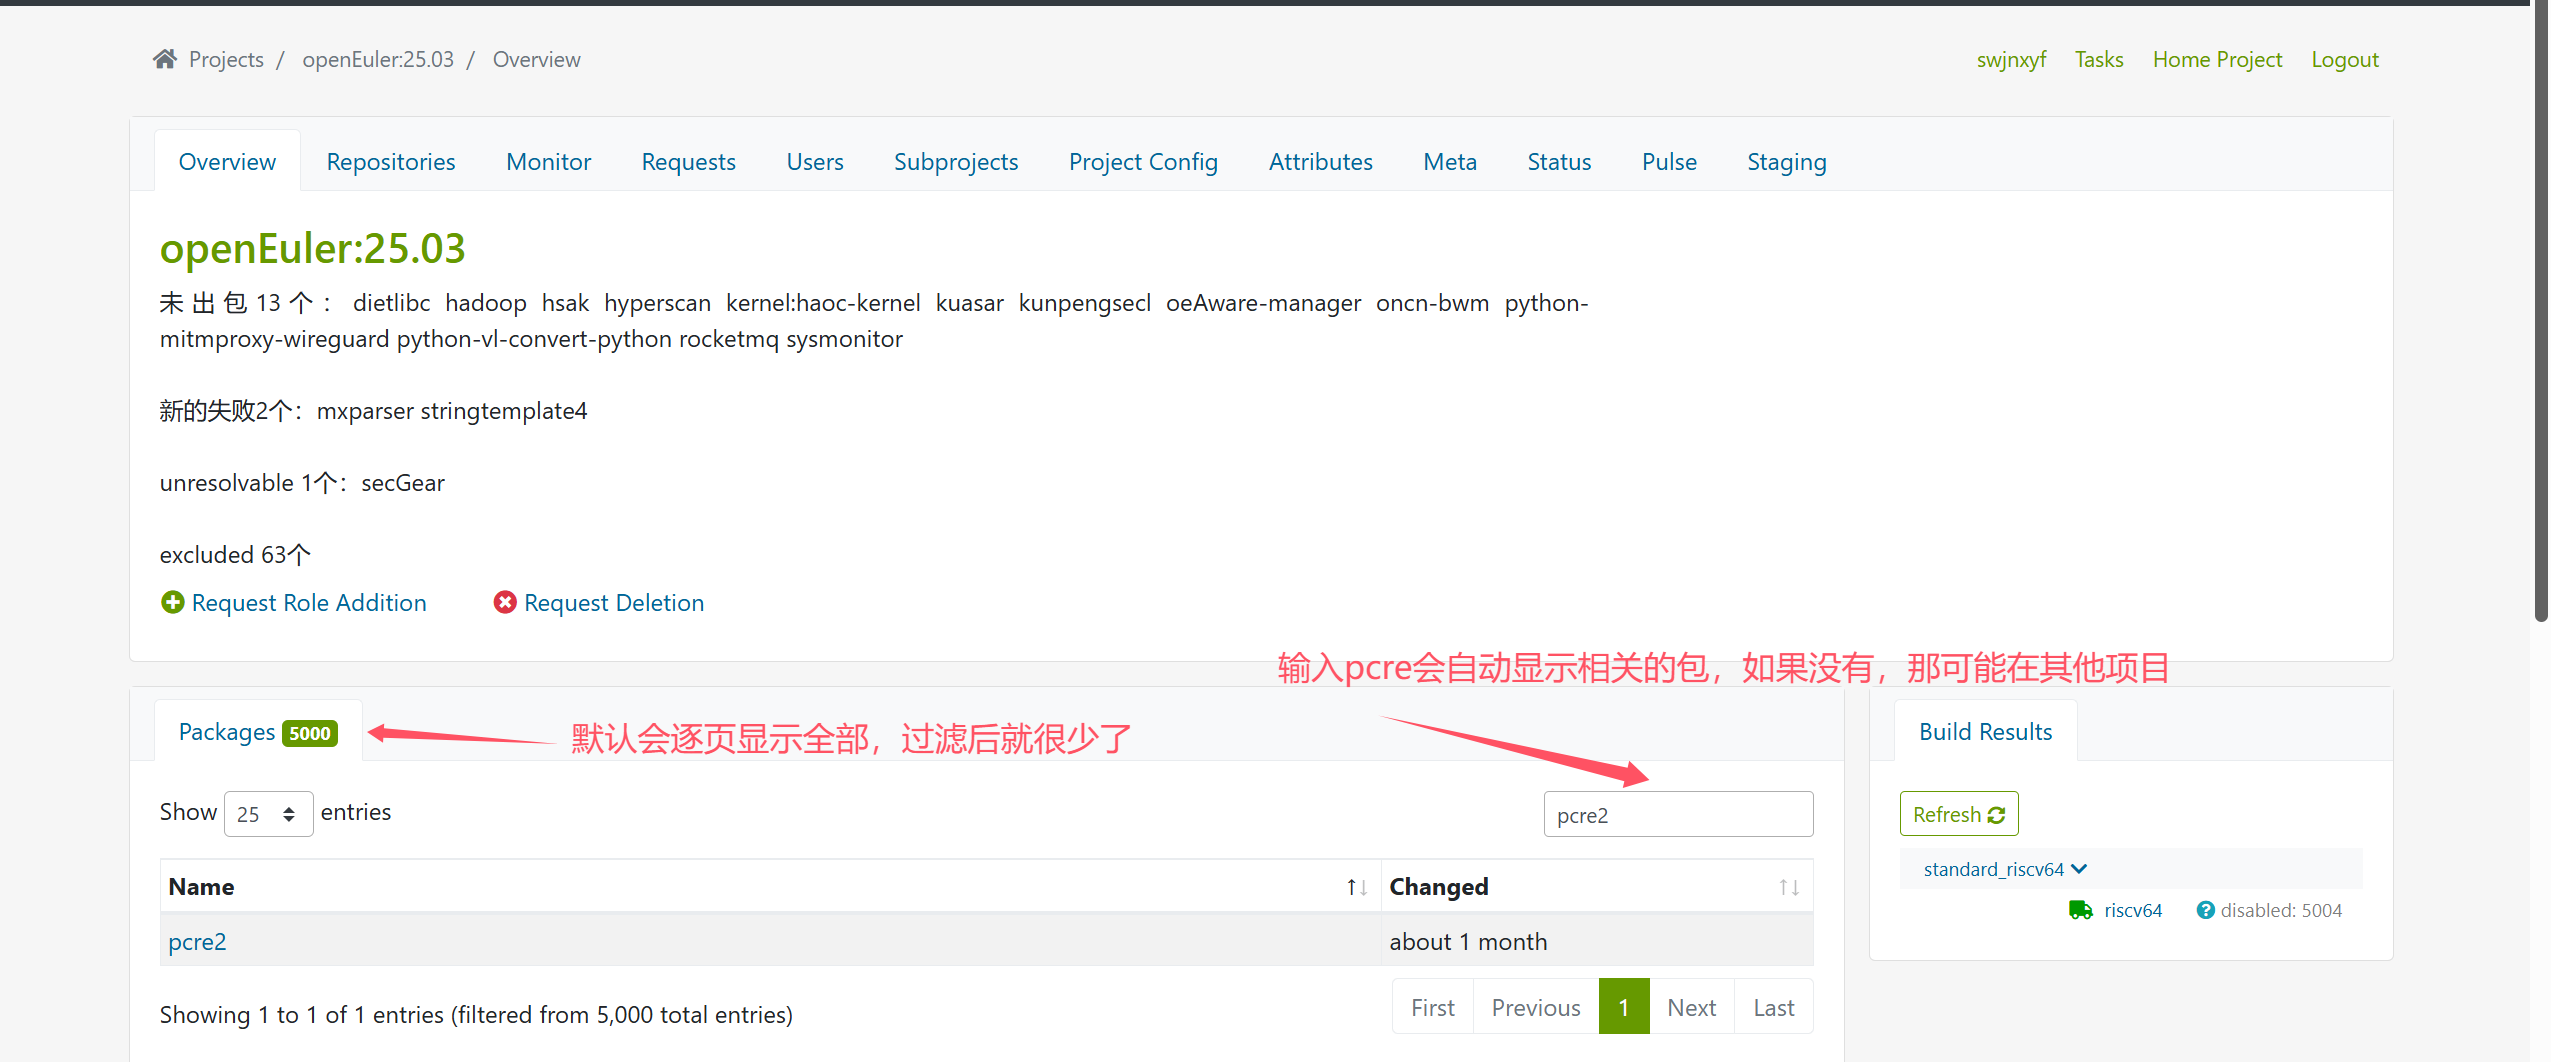Go to the Last page
Image resolution: width=2551 pixels, height=1062 pixels.
point(1773,1007)
